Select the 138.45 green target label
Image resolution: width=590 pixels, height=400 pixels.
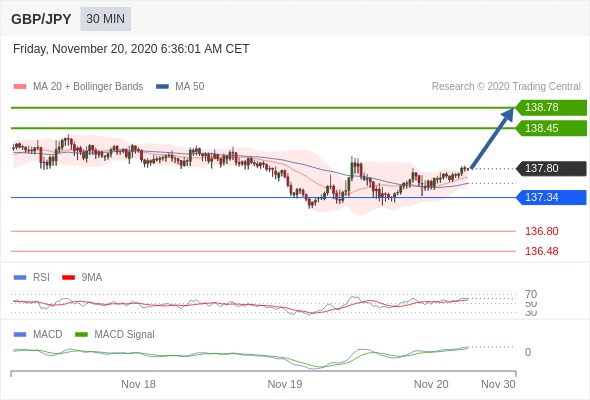551,128
